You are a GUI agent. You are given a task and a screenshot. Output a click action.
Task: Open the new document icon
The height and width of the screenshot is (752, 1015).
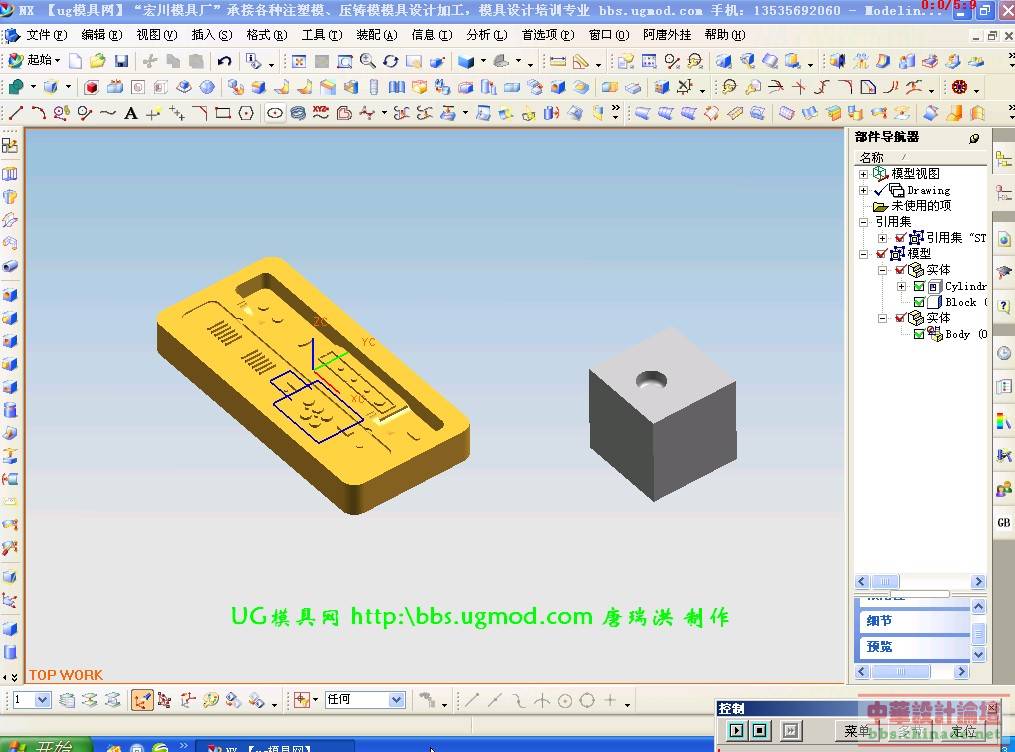click(75, 61)
